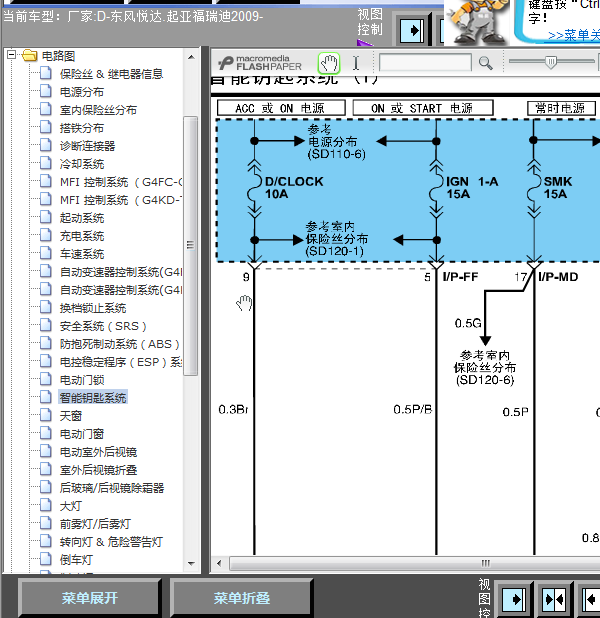This screenshot has height=618, width=600.
Task: Open the 电动门锁 entry
Action: pos(82,380)
